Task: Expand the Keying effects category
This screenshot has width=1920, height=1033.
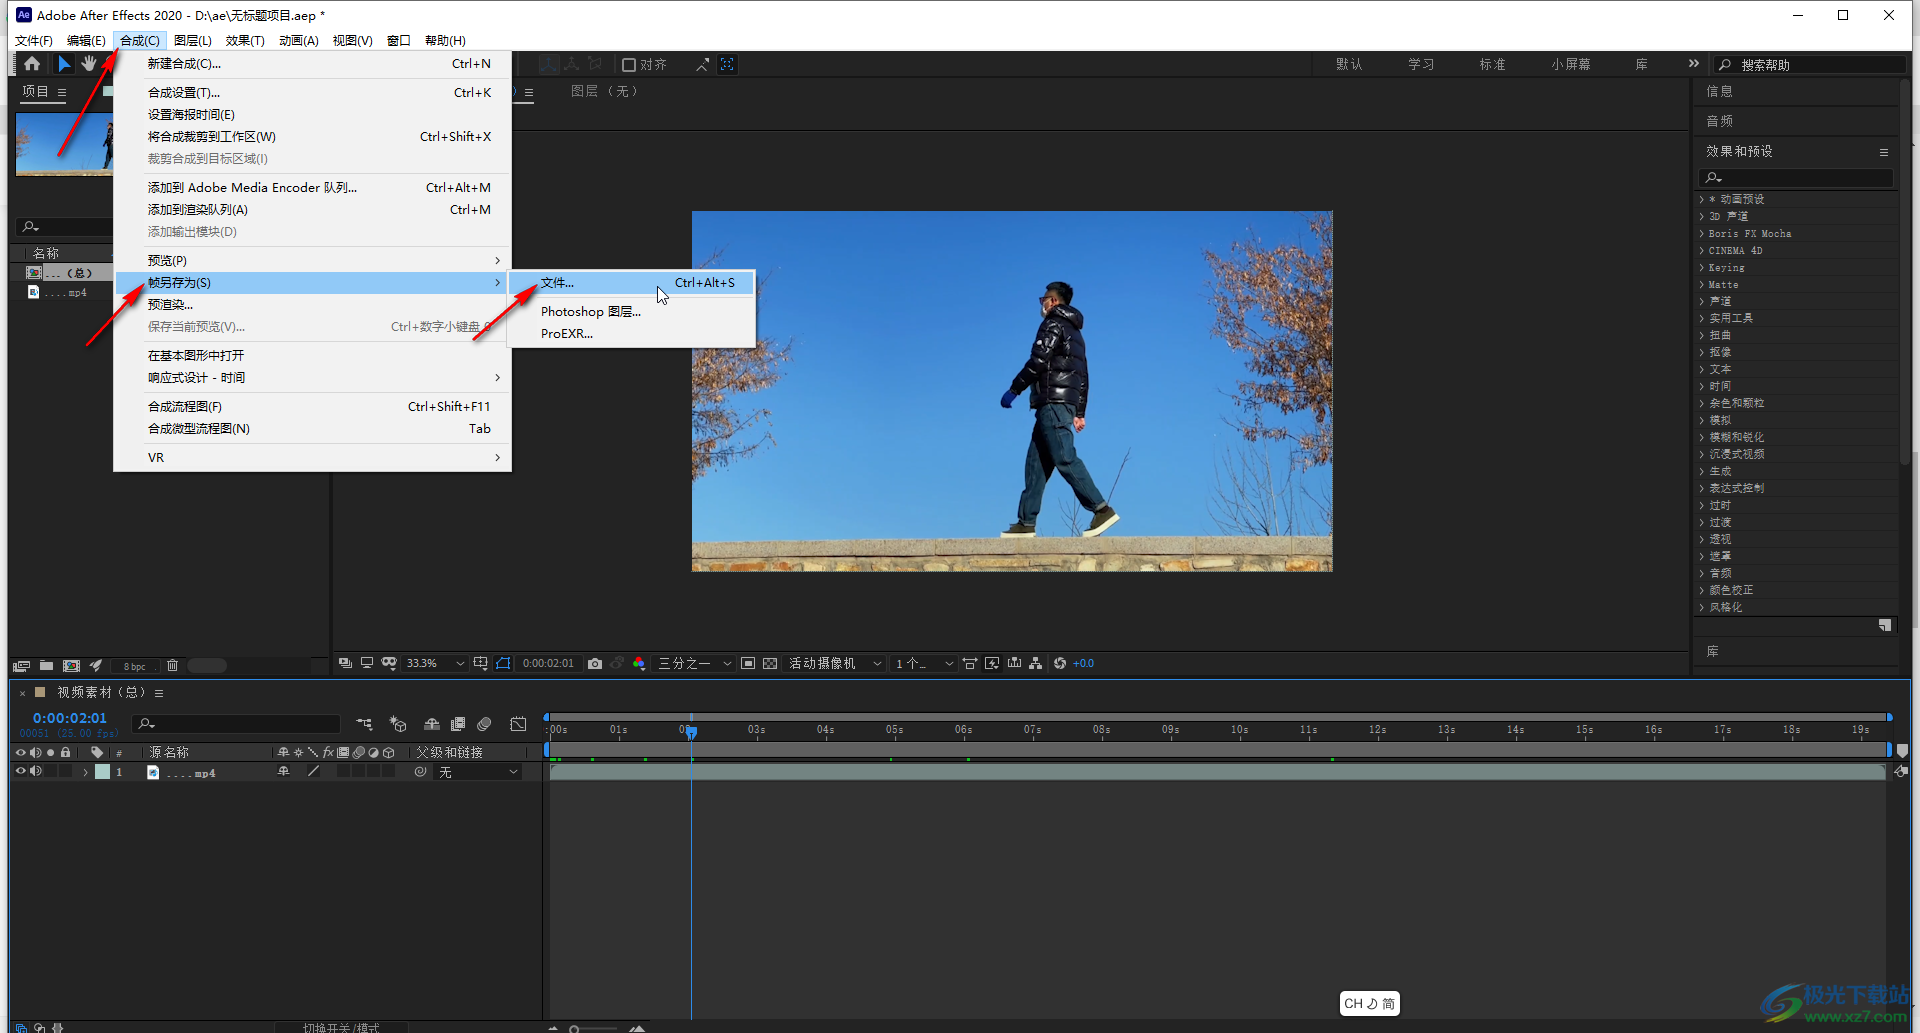Action: (1702, 267)
